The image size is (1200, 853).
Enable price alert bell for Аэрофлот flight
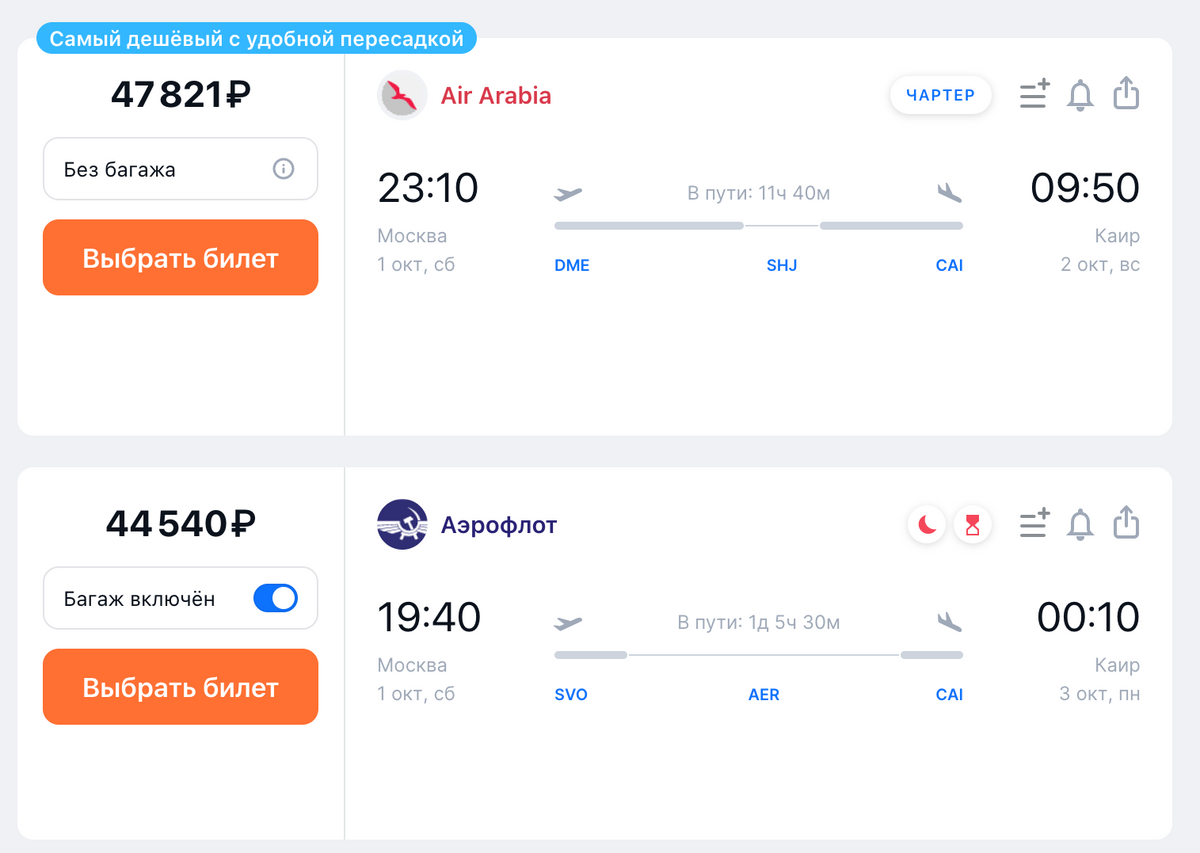[x=1080, y=524]
